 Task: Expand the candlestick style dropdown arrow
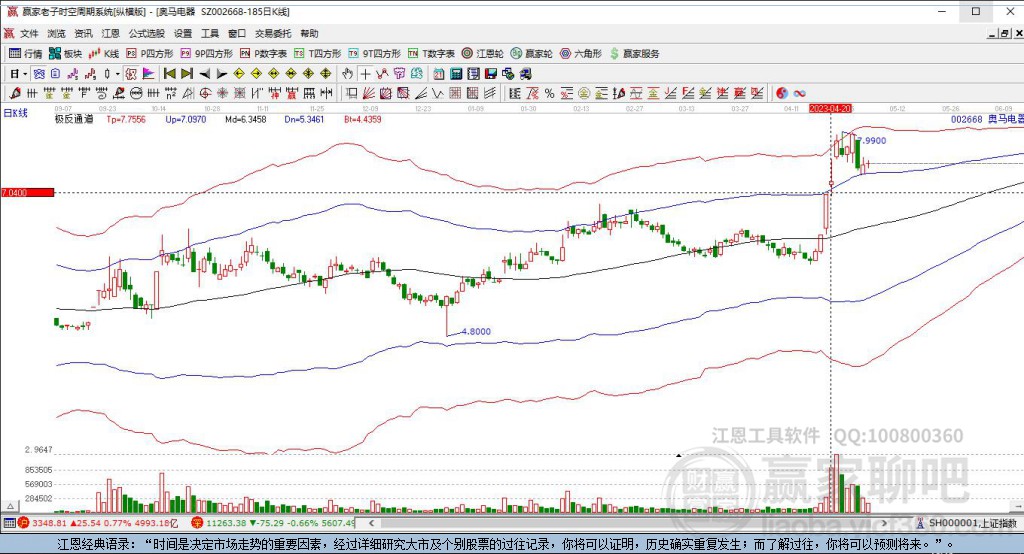tap(118, 74)
